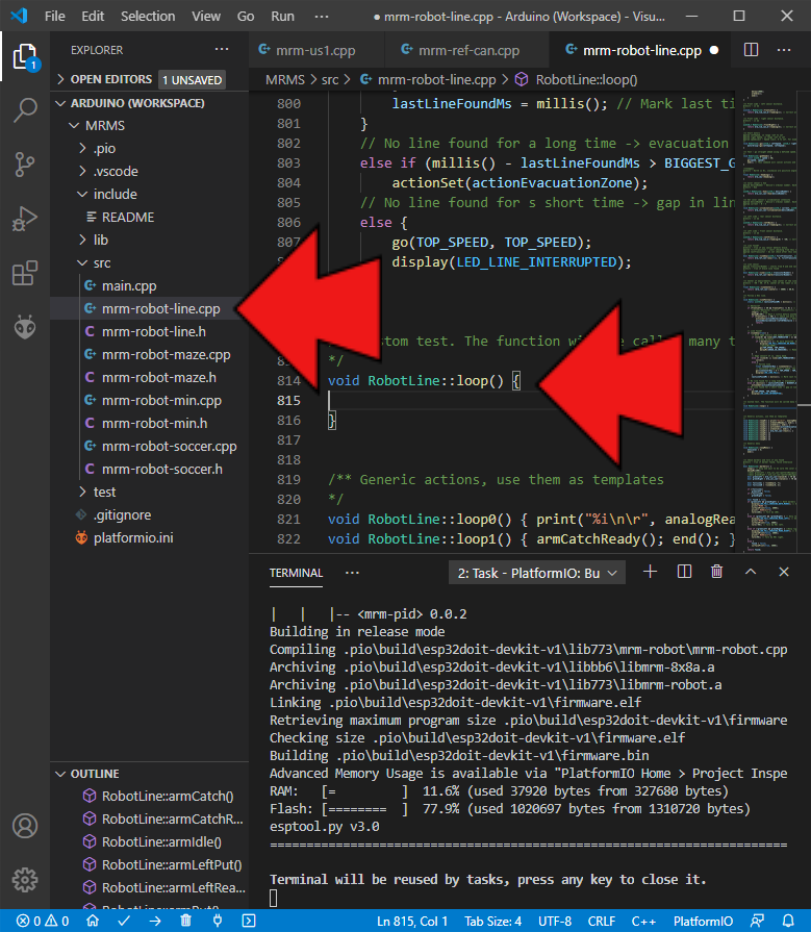Click the code minimap overview
This screenshot has height=932, width=811.
coord(768,321)
